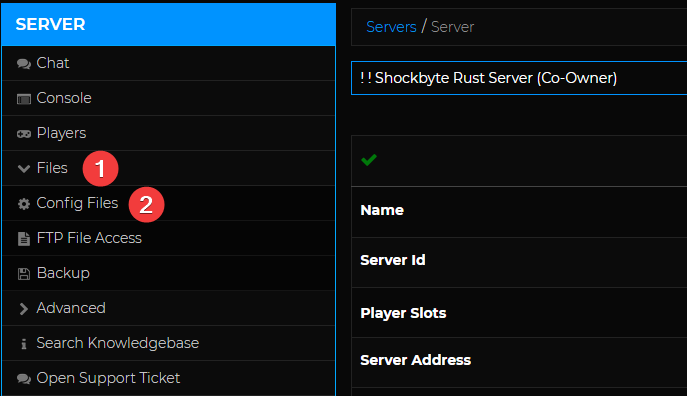This screenshot has height=396, width=687.
Task: Open Config Files from the sidebar
Action: pyautogui.click(x=169, y=203)
